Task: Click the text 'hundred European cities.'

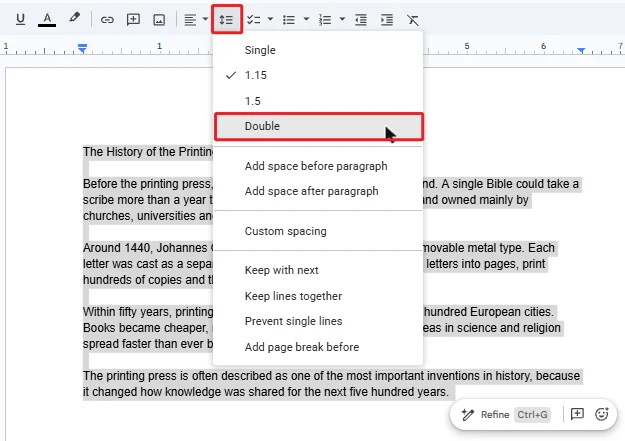Action: click(489, 312)
